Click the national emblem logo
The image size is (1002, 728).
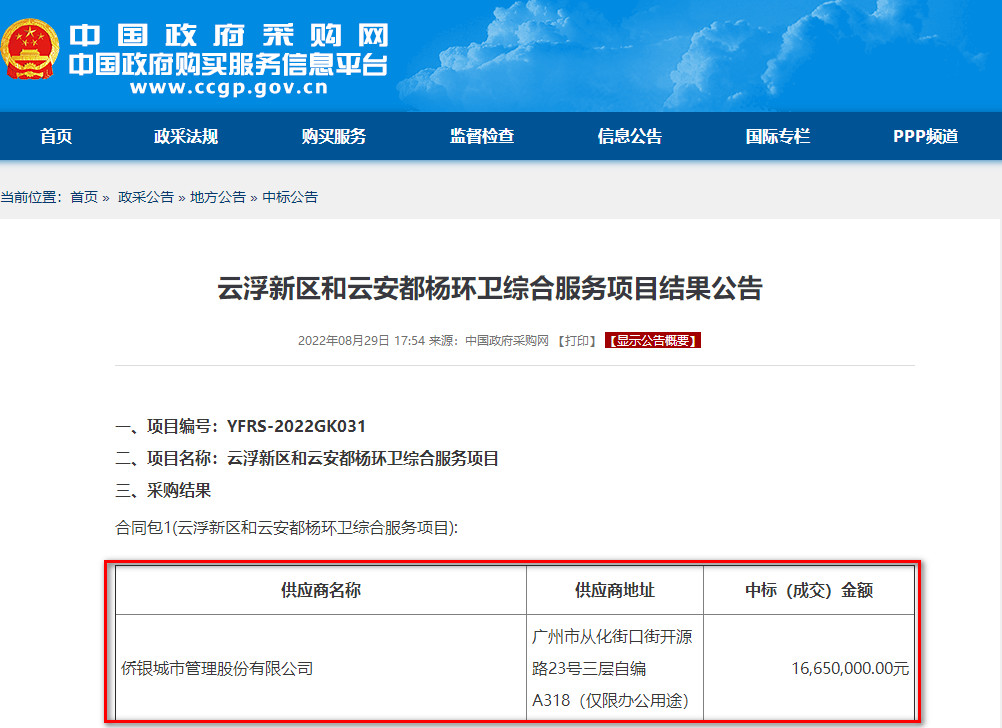click(29, 49)
